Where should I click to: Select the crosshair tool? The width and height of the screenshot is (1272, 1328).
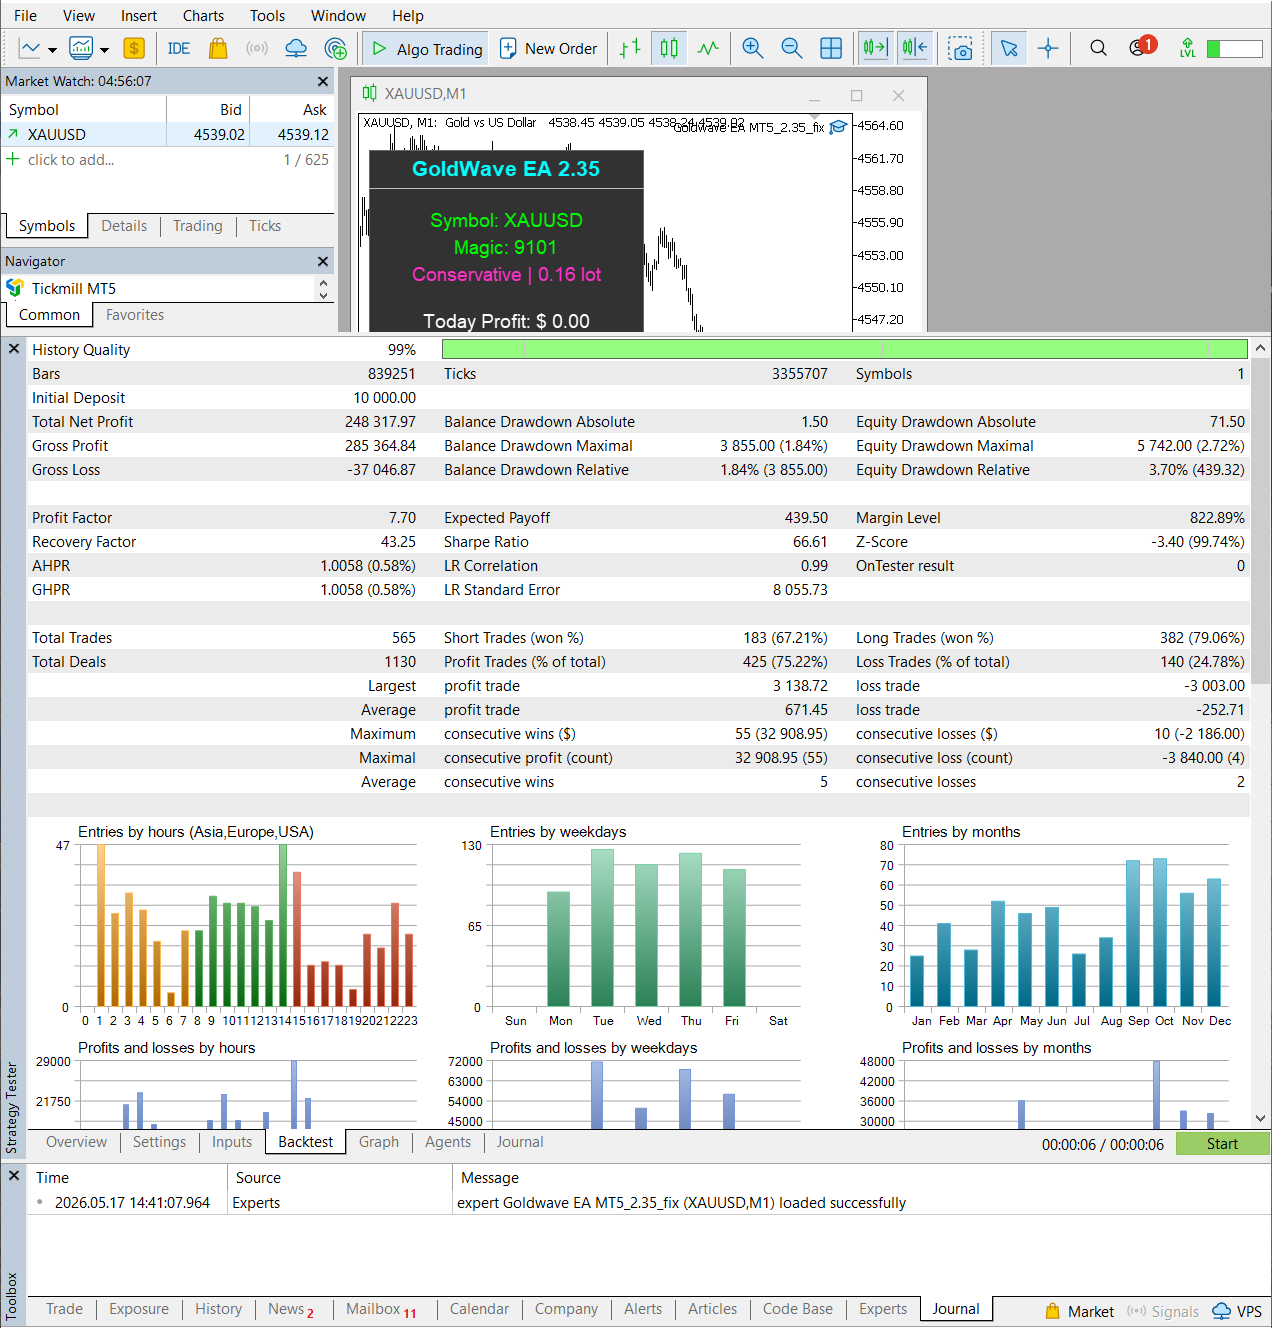tap(1048, 48)
